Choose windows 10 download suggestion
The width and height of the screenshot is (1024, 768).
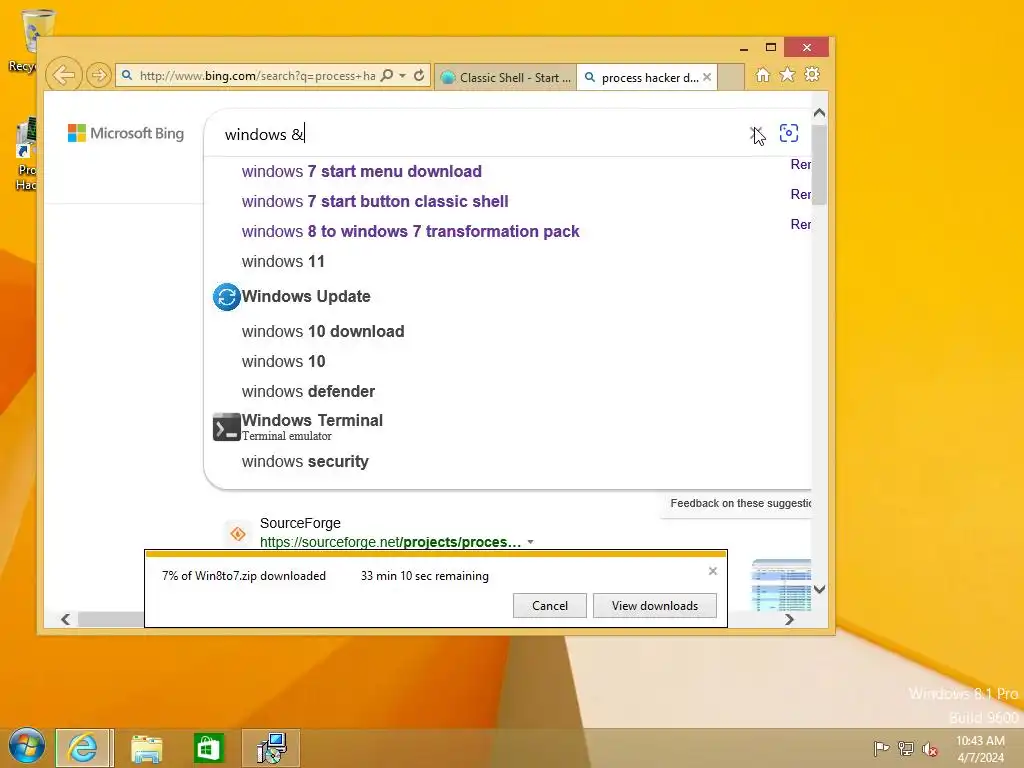(323, 331)
